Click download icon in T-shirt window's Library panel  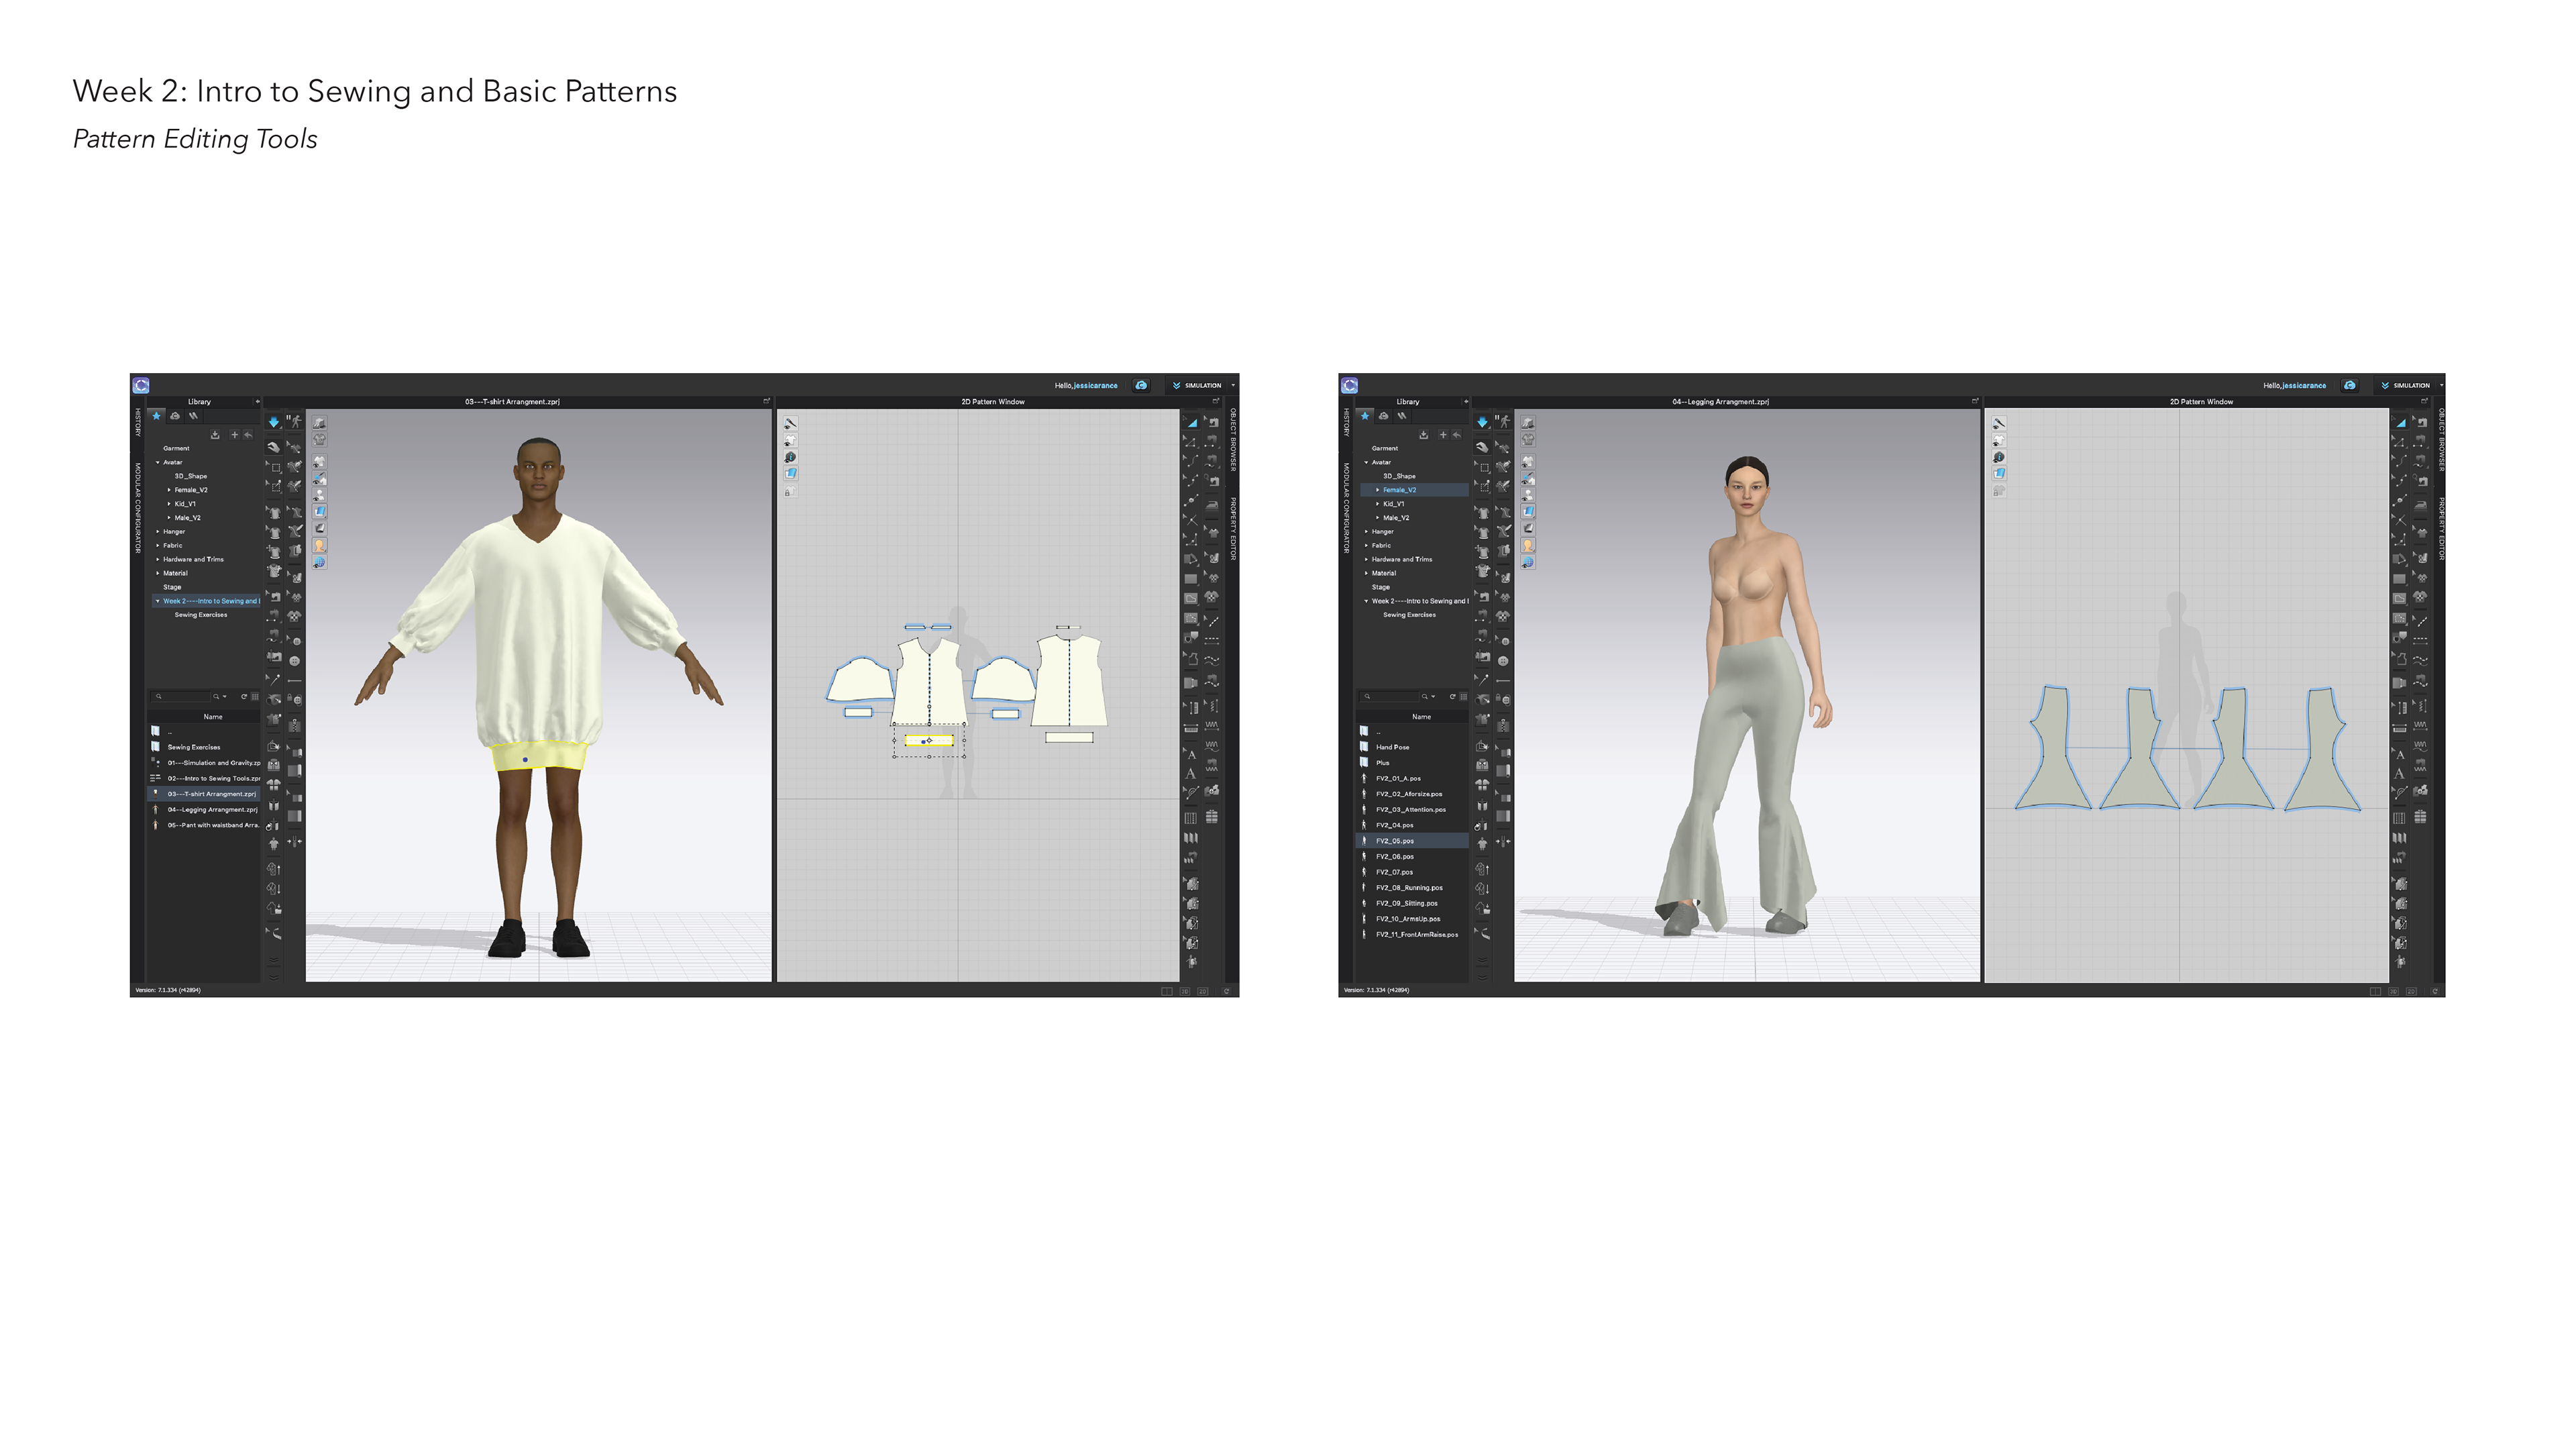click(x=215, y=435)
